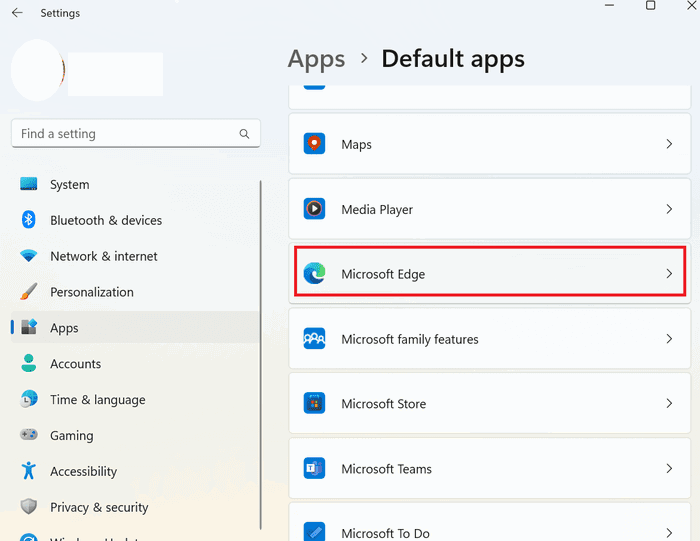Expand the Media Player row chevron
The height and width of the screenshot is (541, 700).
click(x=669, y=209)
